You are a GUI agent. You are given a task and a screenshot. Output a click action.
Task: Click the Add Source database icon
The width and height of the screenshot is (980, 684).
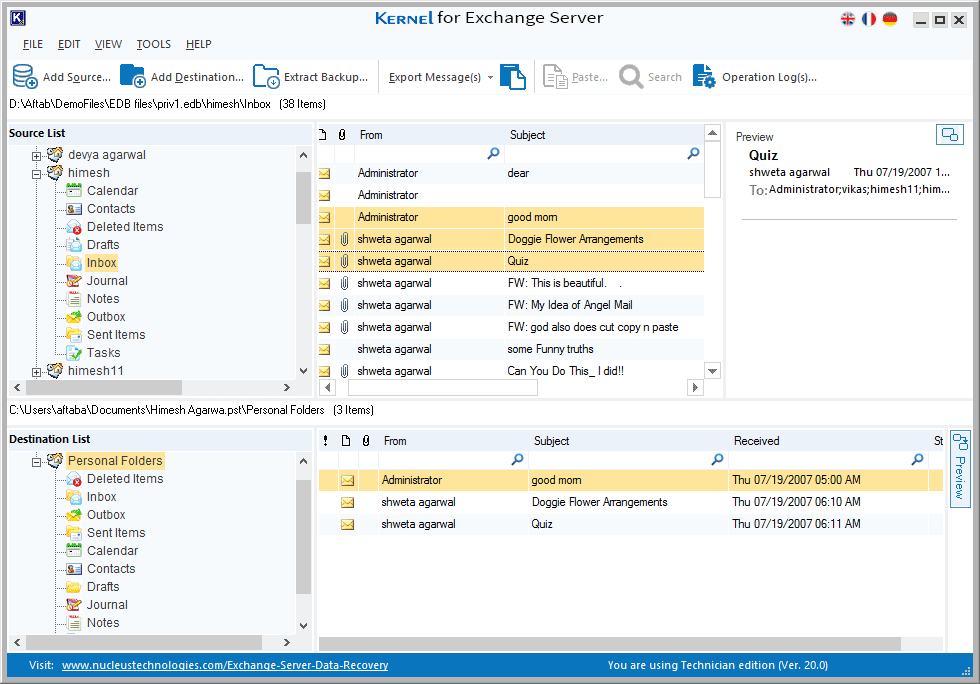25,77
